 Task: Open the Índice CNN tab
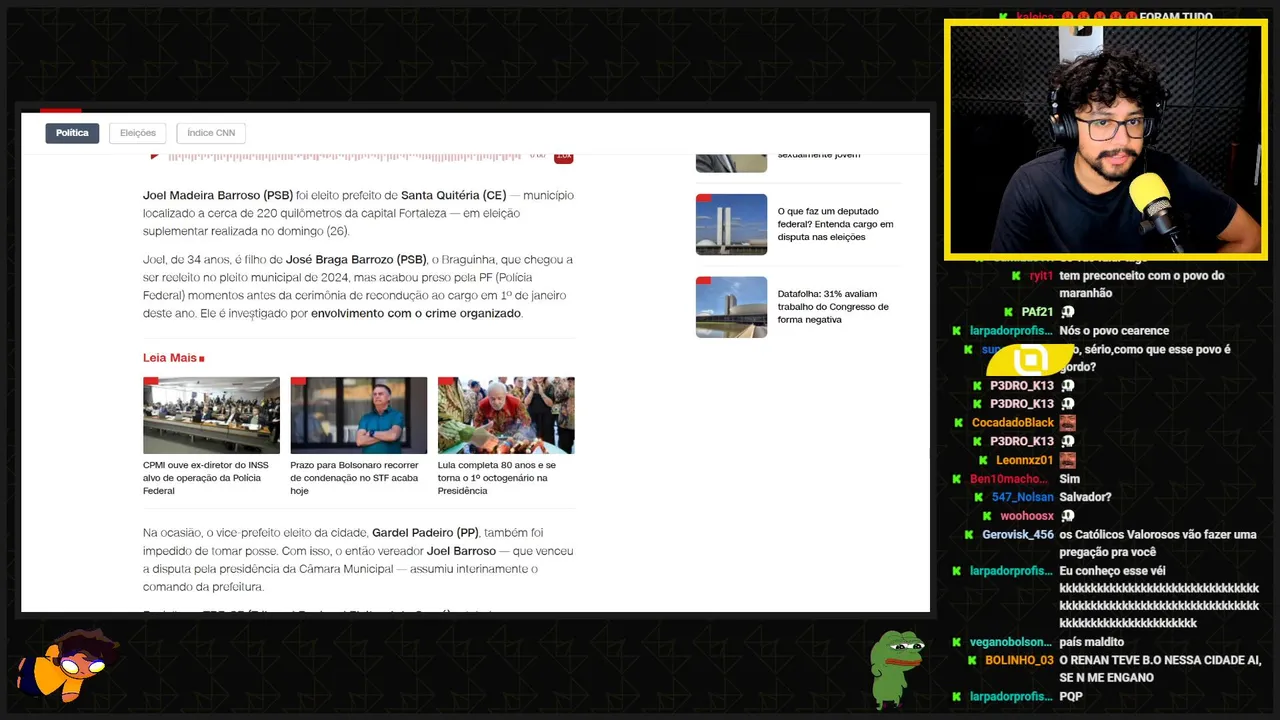pyautogui.click(x=211, y=133)
